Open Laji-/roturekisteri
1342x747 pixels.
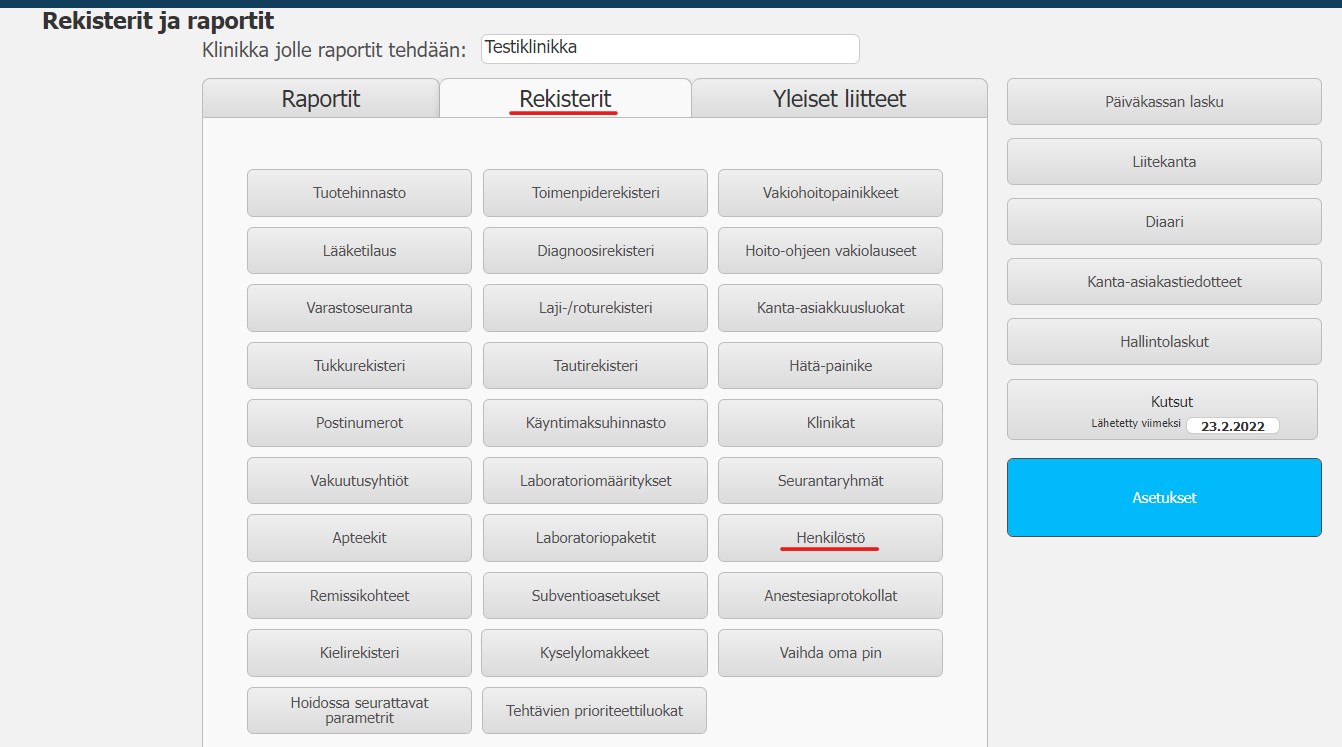tap(595, 308)
